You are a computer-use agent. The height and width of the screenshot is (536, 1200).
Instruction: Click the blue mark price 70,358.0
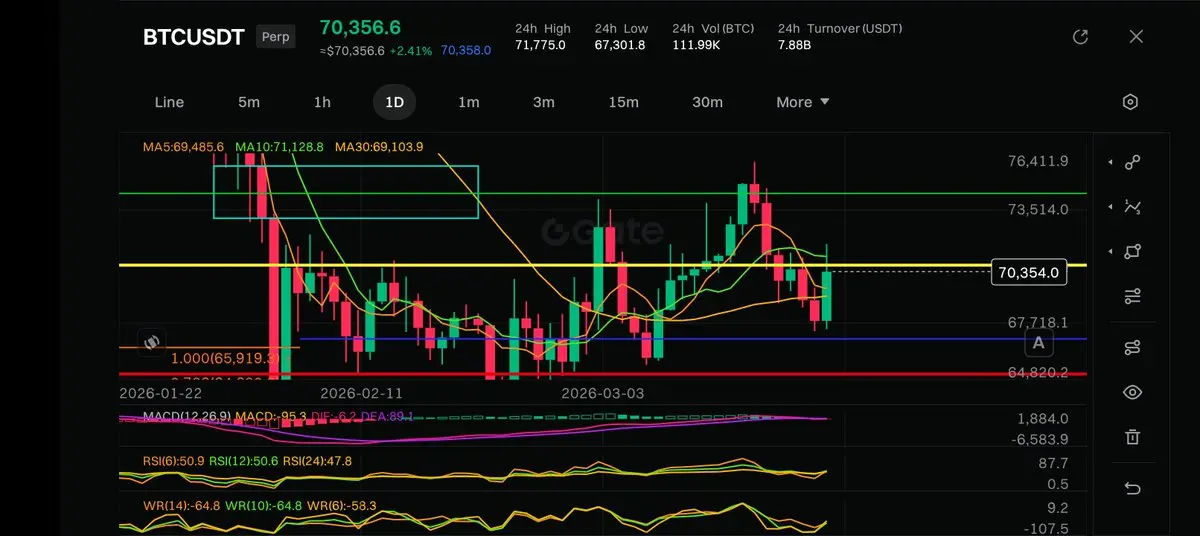pos(465,50)
